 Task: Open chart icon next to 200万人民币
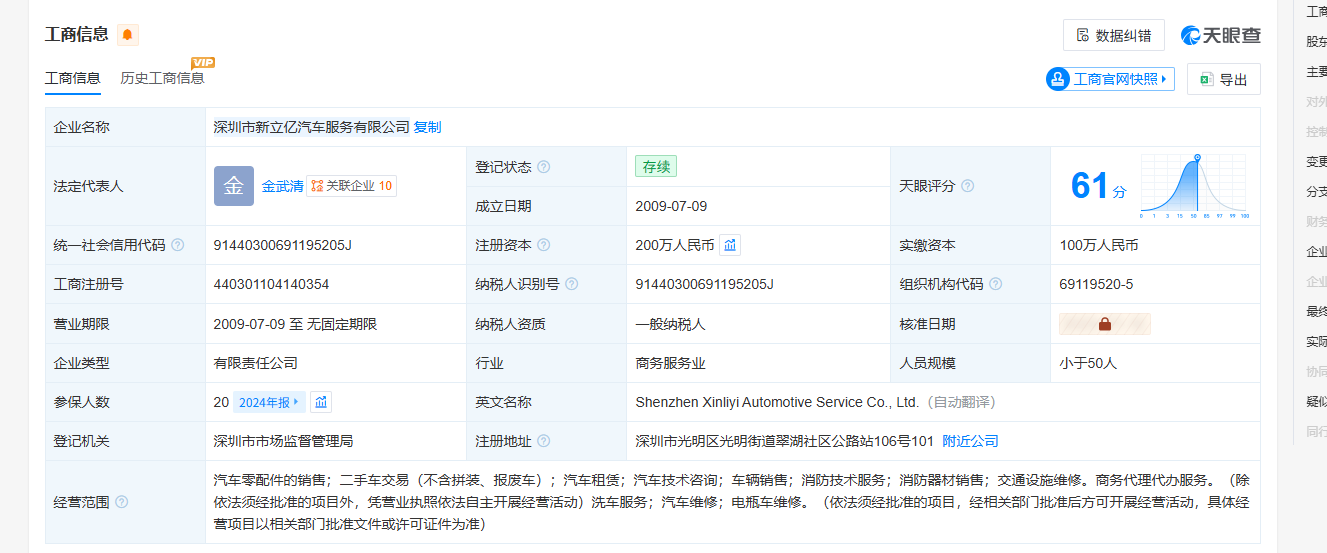[x=730, y=245]
